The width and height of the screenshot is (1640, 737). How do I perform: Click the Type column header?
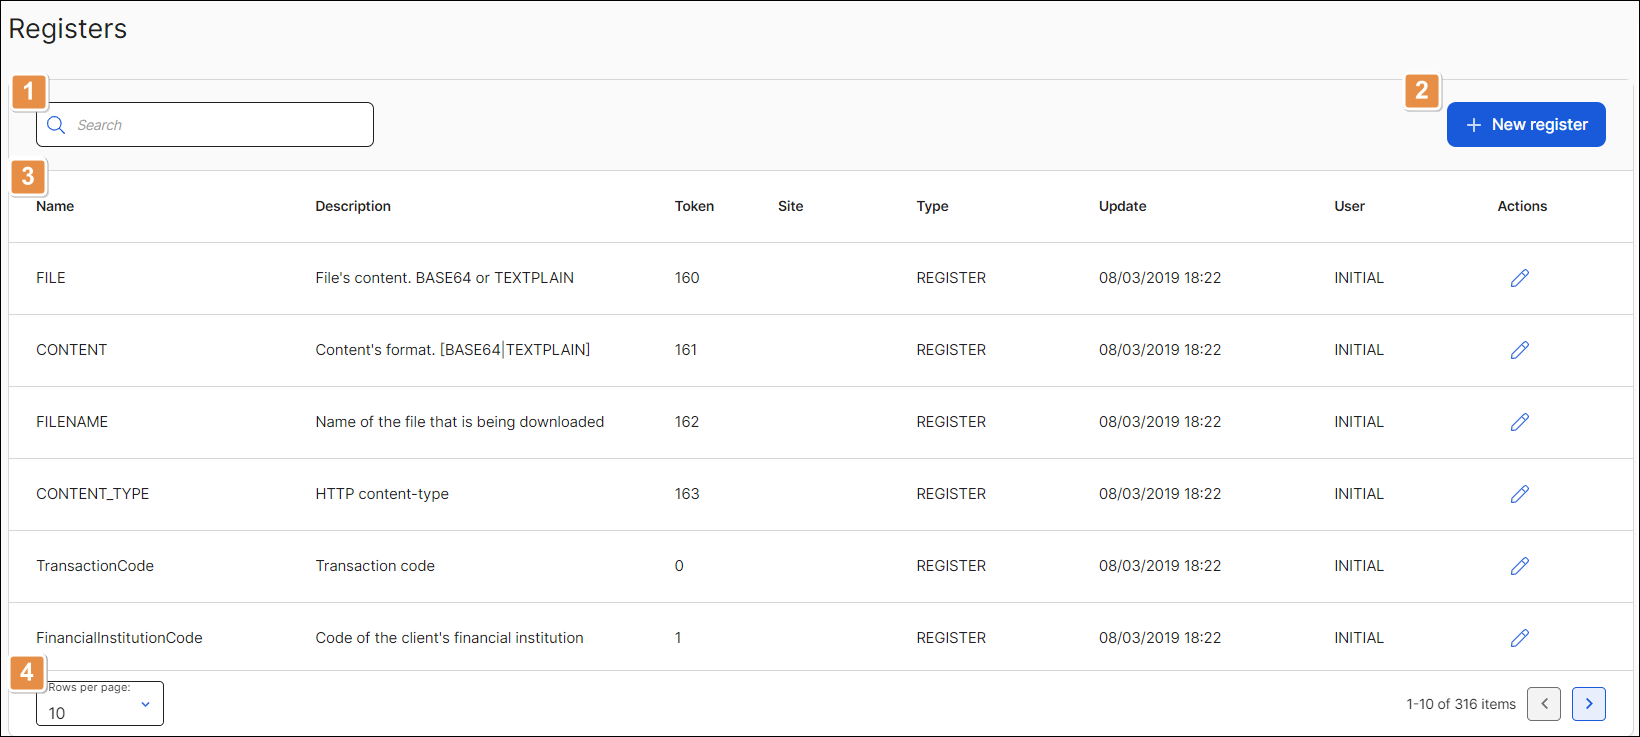(x=932, y=206)
